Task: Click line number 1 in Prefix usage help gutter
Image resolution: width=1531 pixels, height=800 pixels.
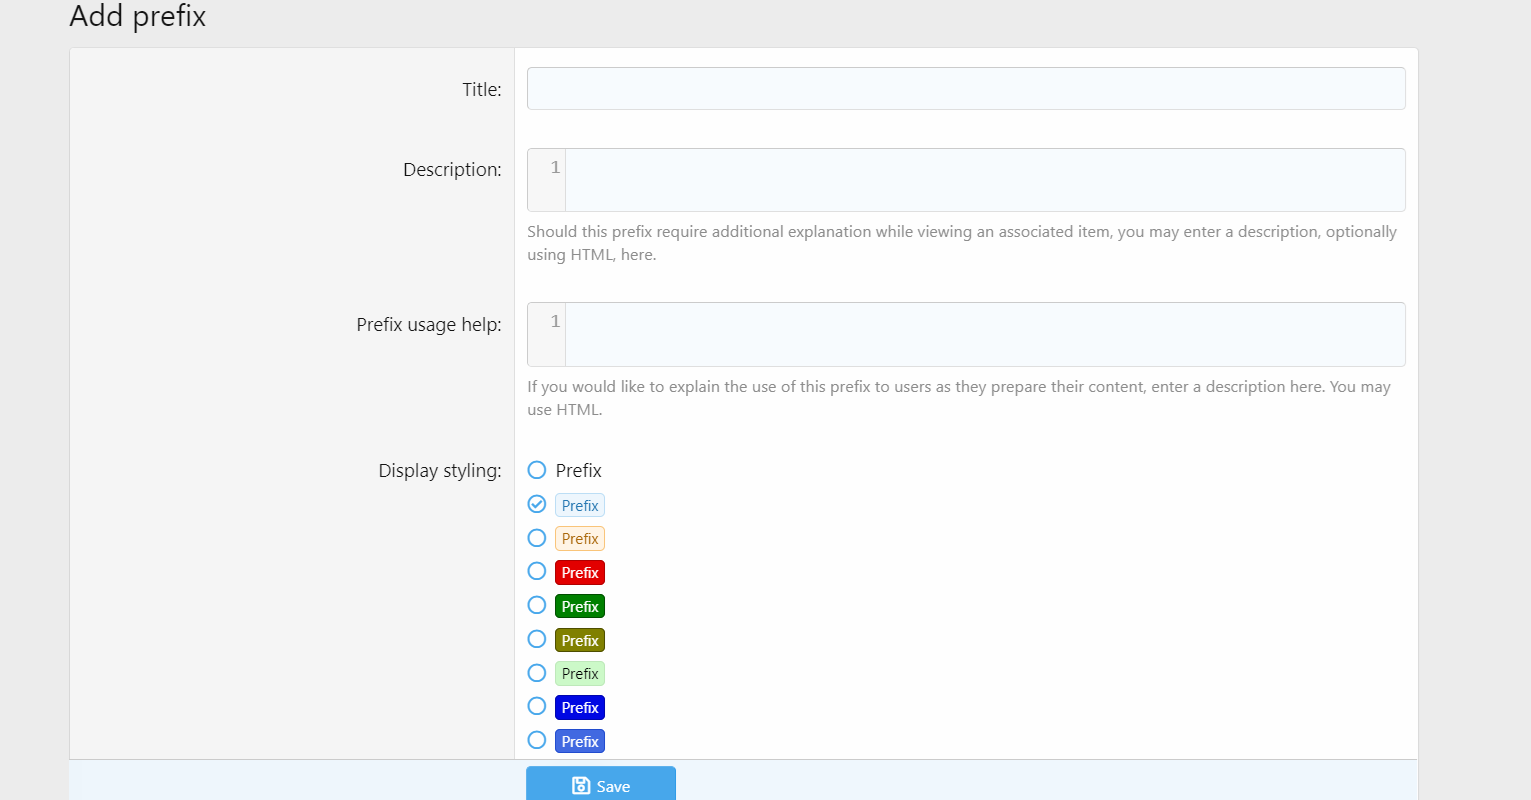Action: (555, 322)
